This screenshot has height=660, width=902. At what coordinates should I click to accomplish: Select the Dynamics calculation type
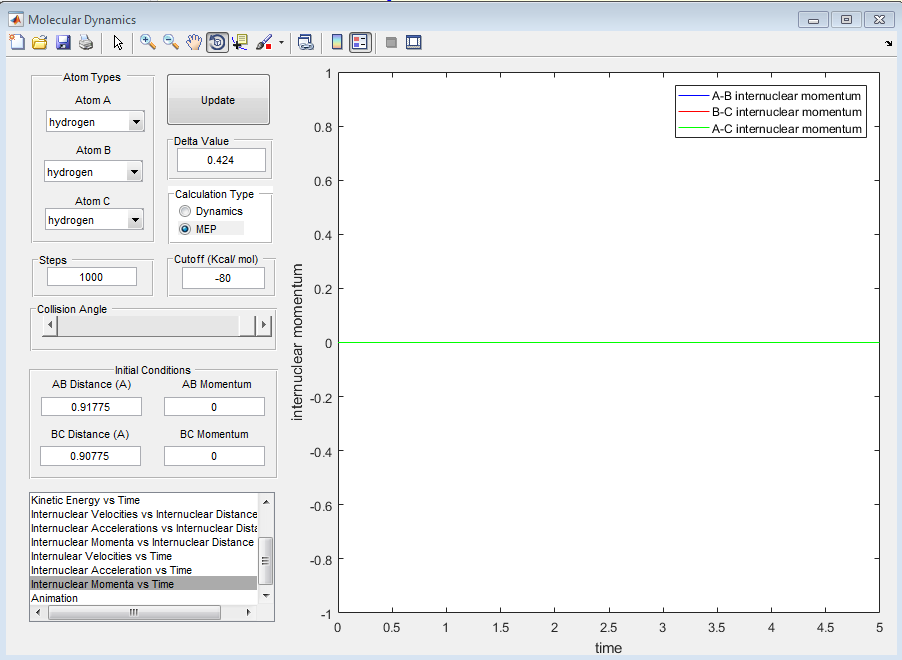[185, 211]
